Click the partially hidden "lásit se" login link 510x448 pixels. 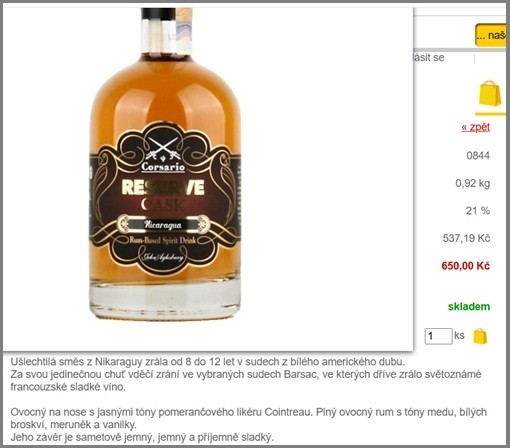coord(429,57)
